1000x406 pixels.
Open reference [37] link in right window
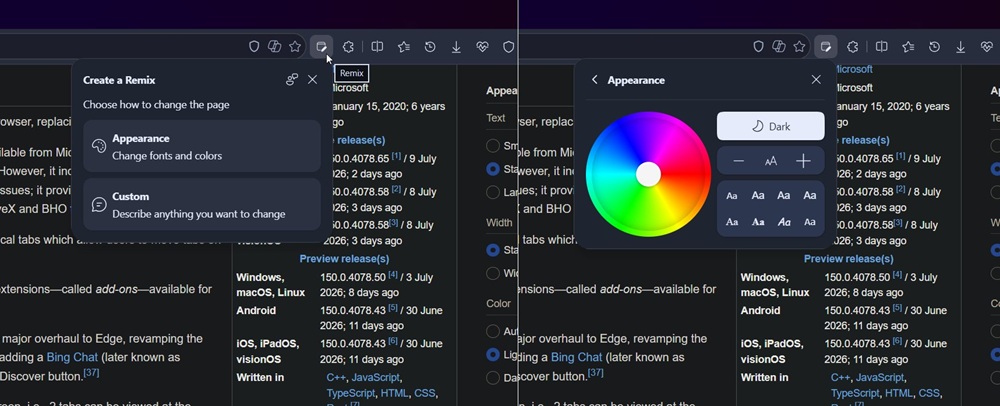click(596, 372)
